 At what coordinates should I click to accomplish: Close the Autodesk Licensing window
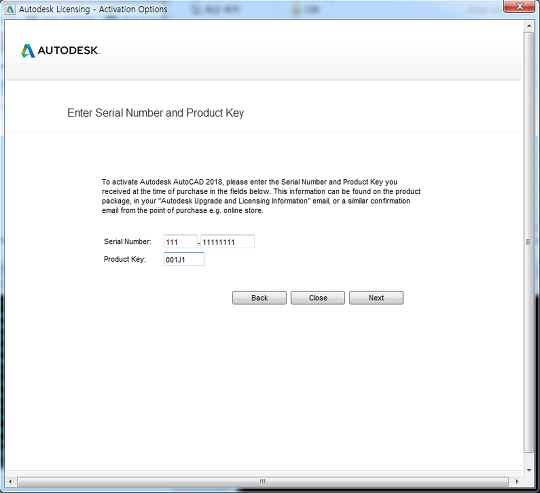point(519,6)
